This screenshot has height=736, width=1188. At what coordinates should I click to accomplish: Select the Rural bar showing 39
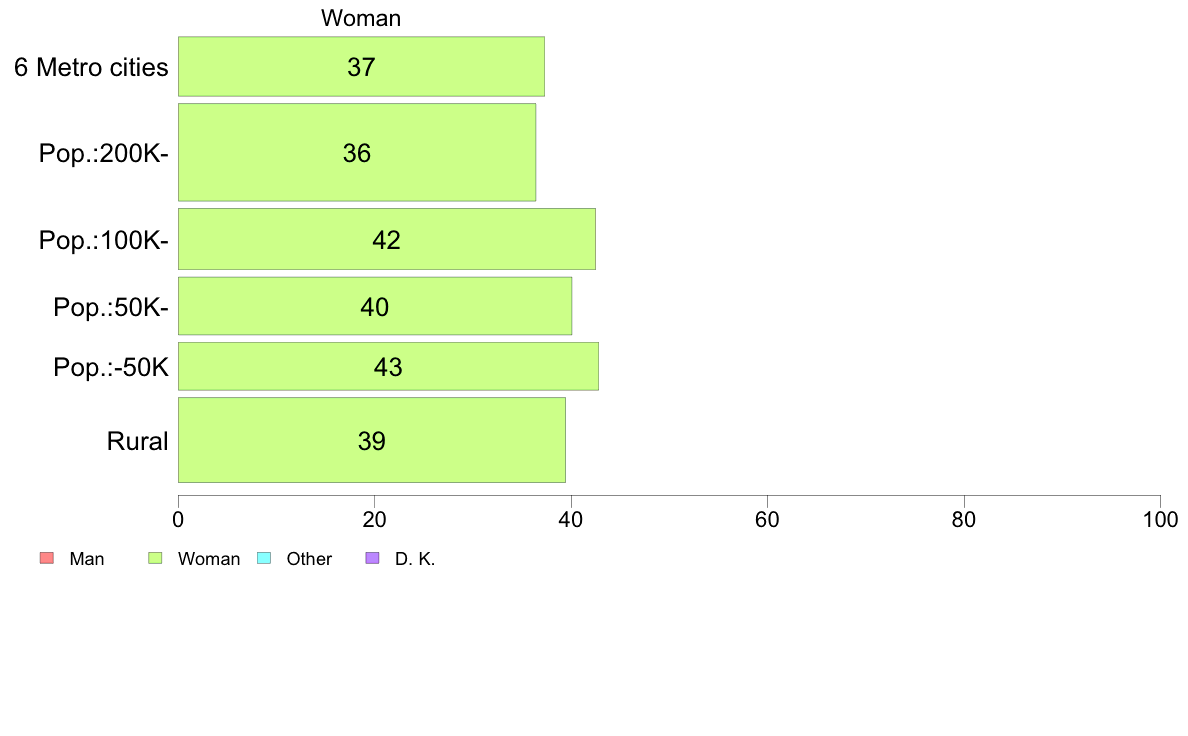[371, 440]
